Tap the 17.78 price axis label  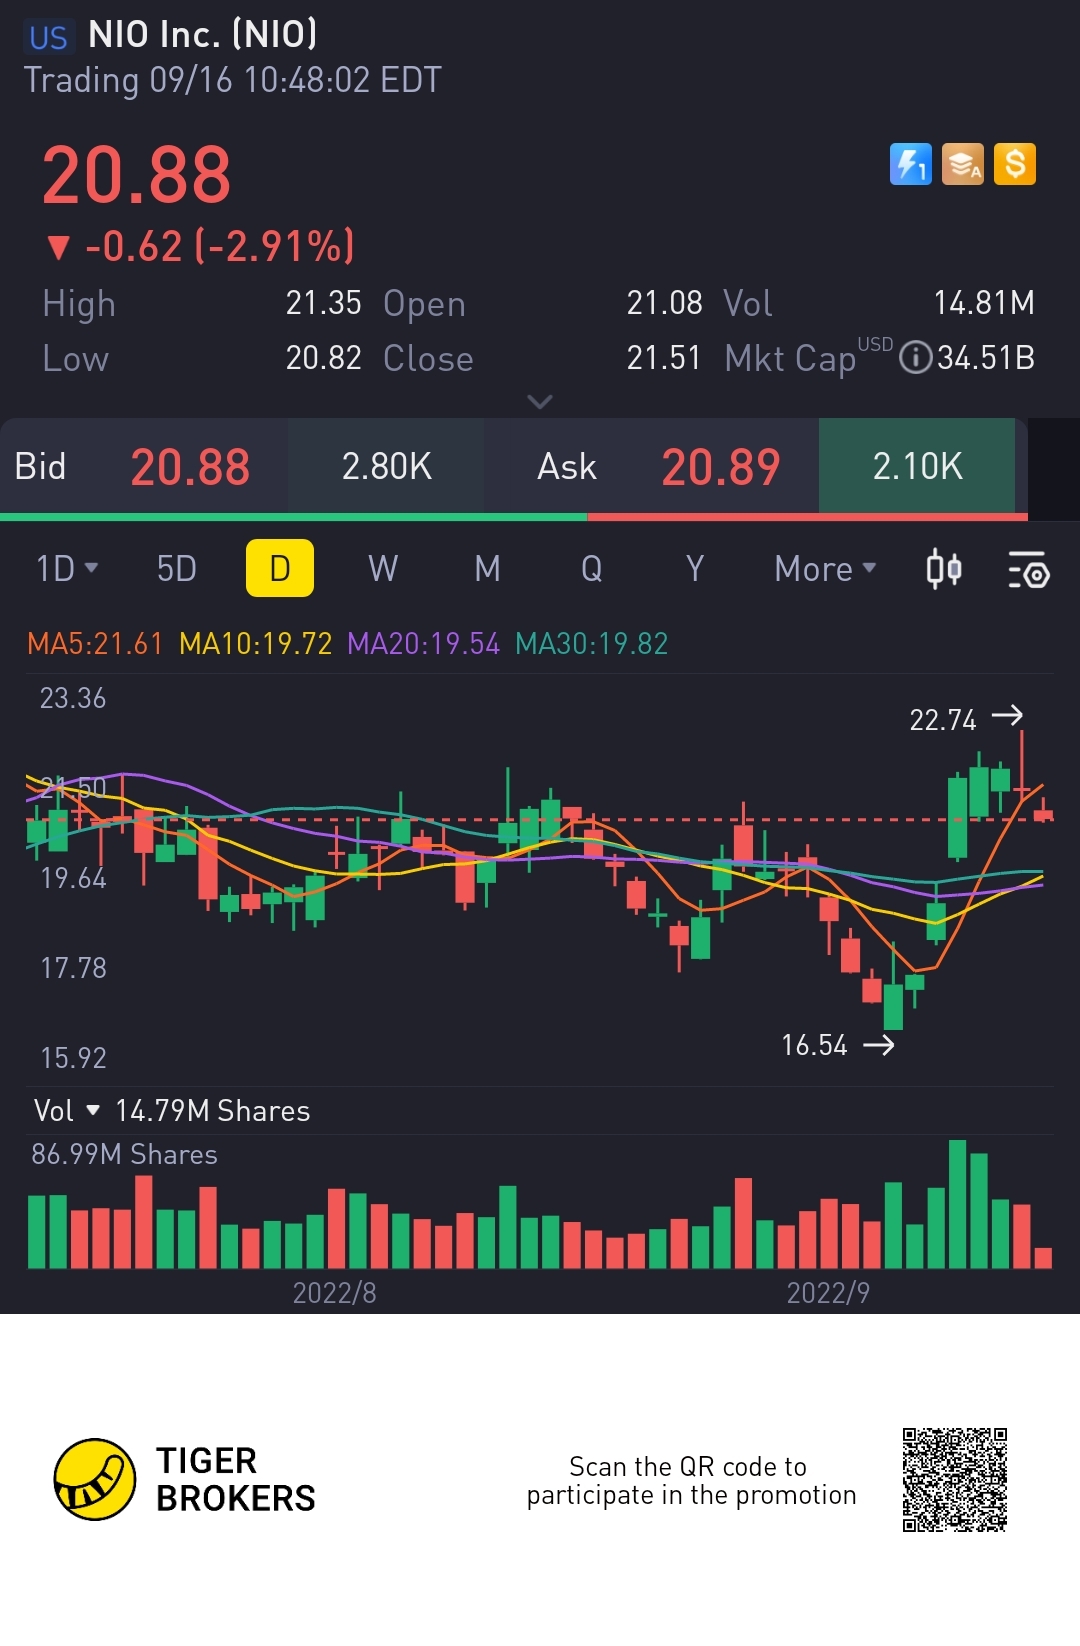click(73, 968)
